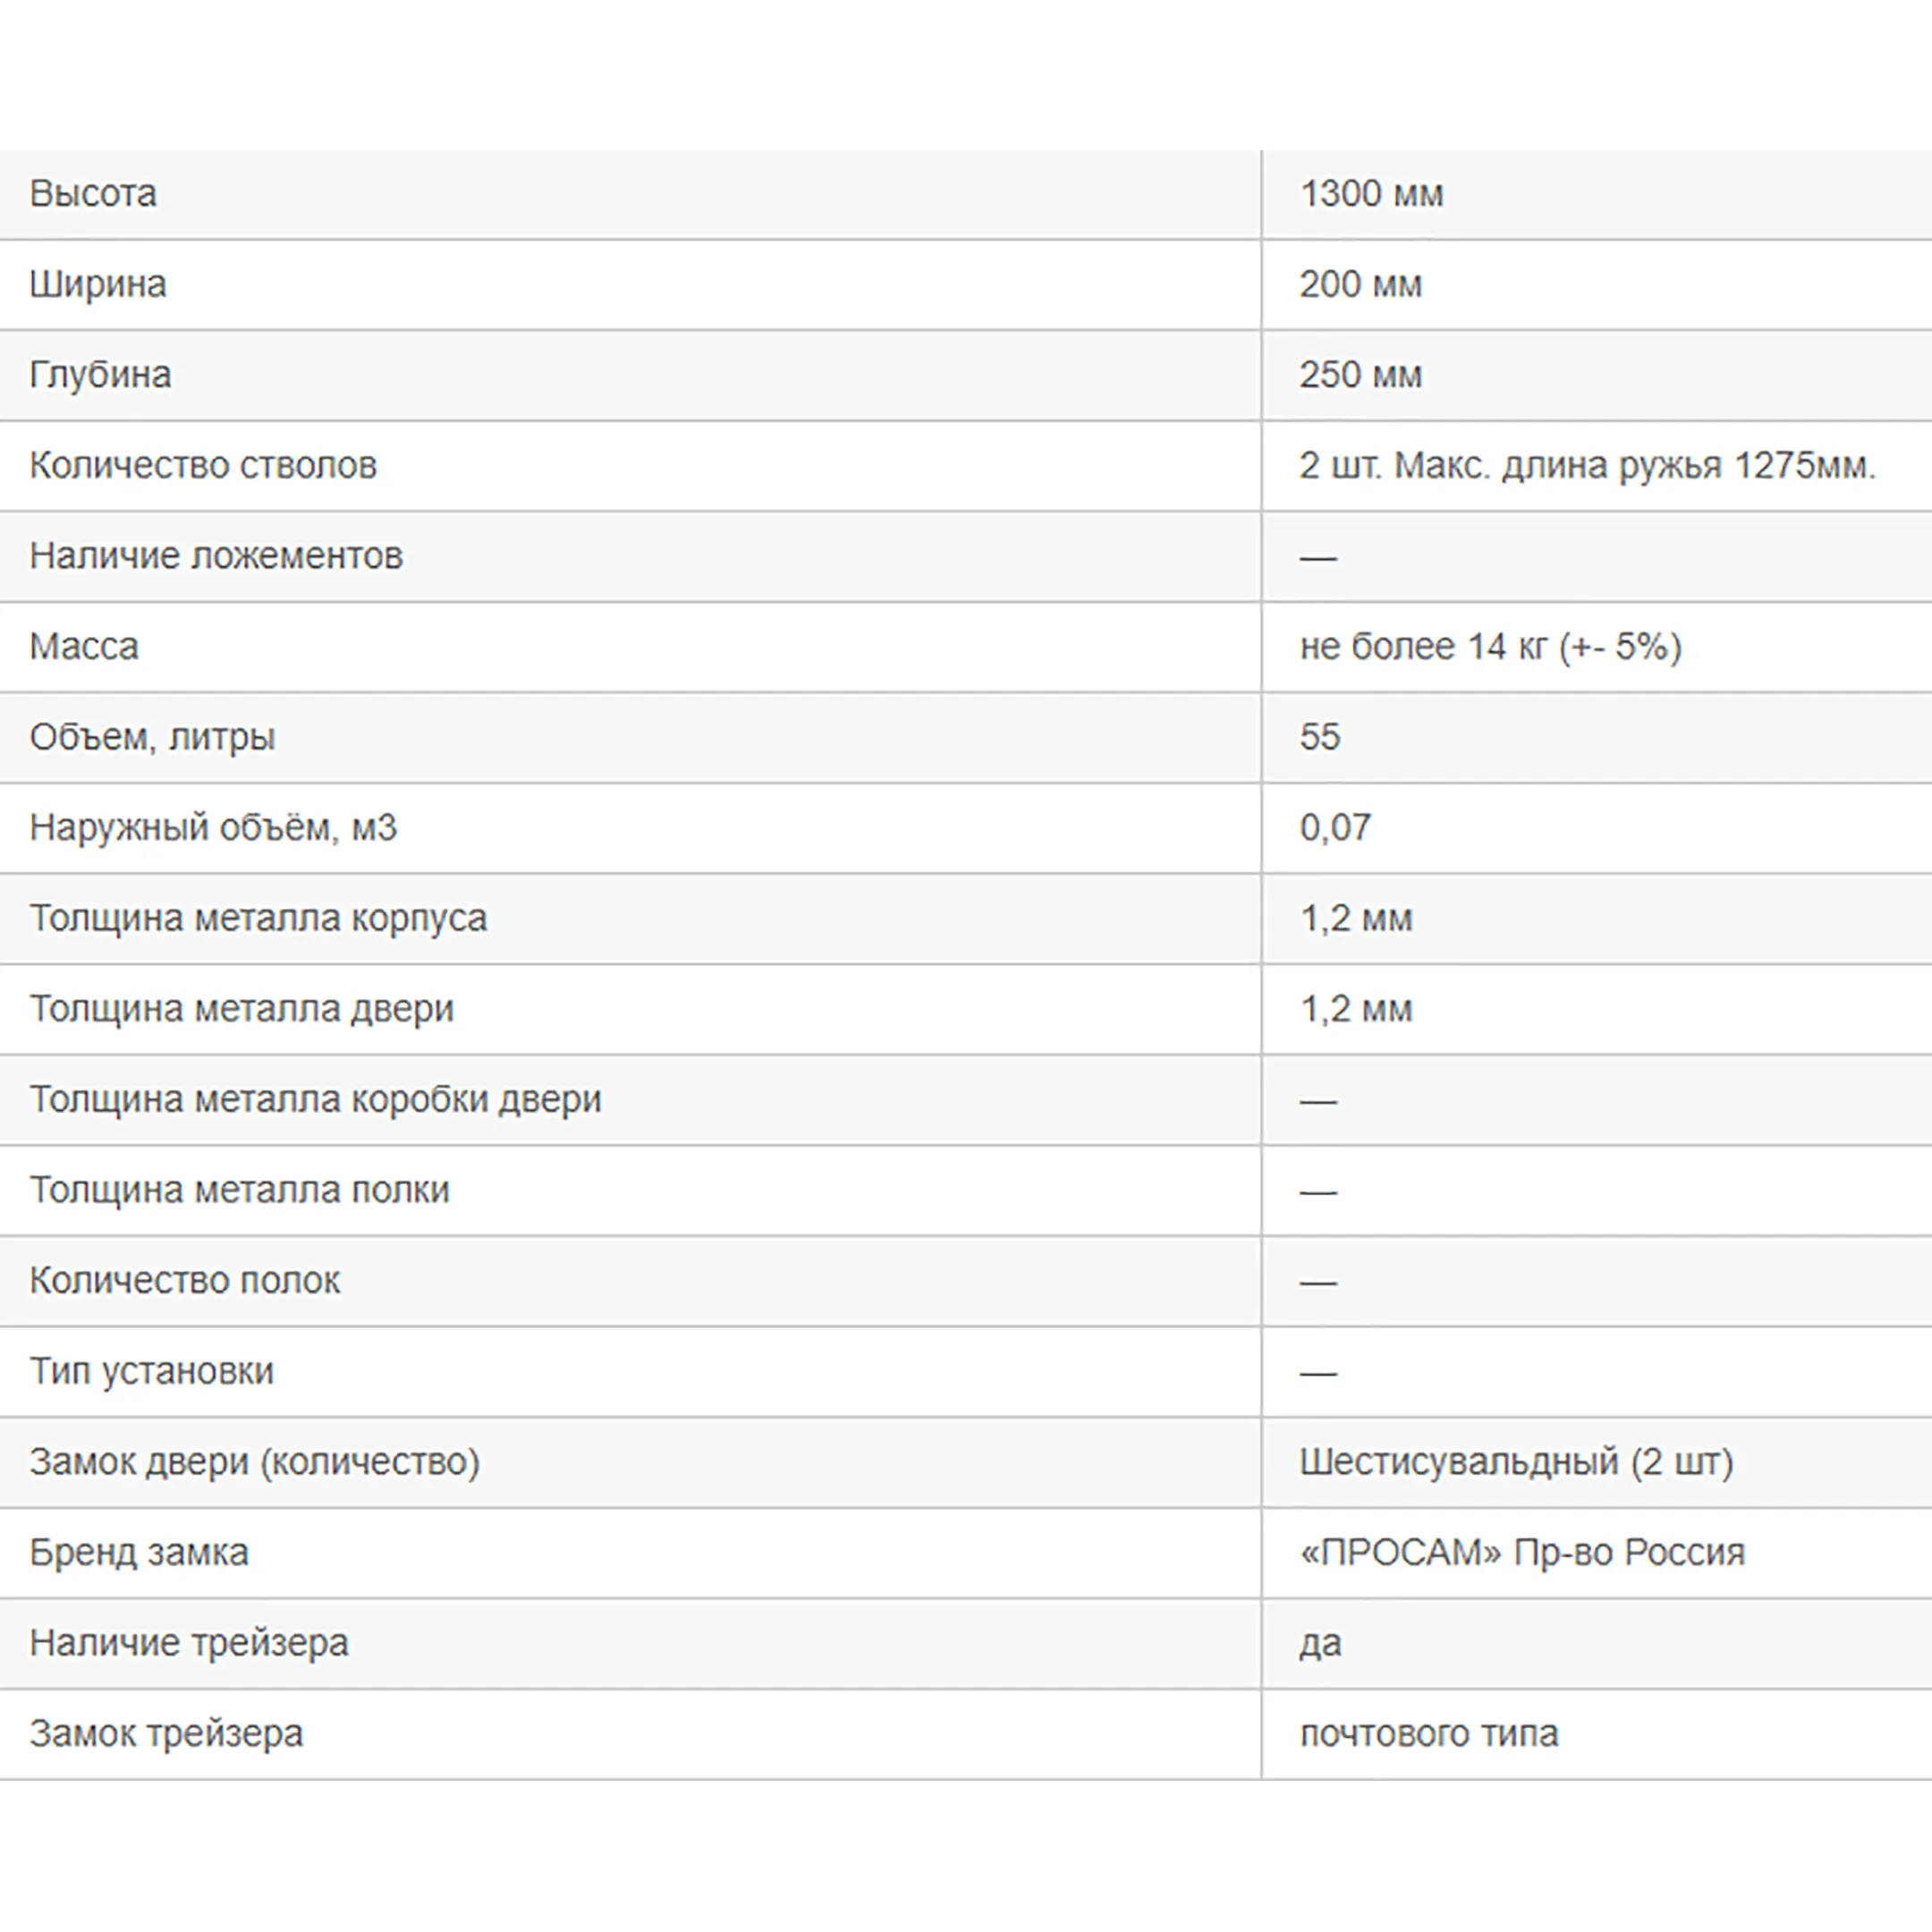
Task: Click the «ПРОСАМ» Пр-во Россия brand value
Action: [1522, 1552]
